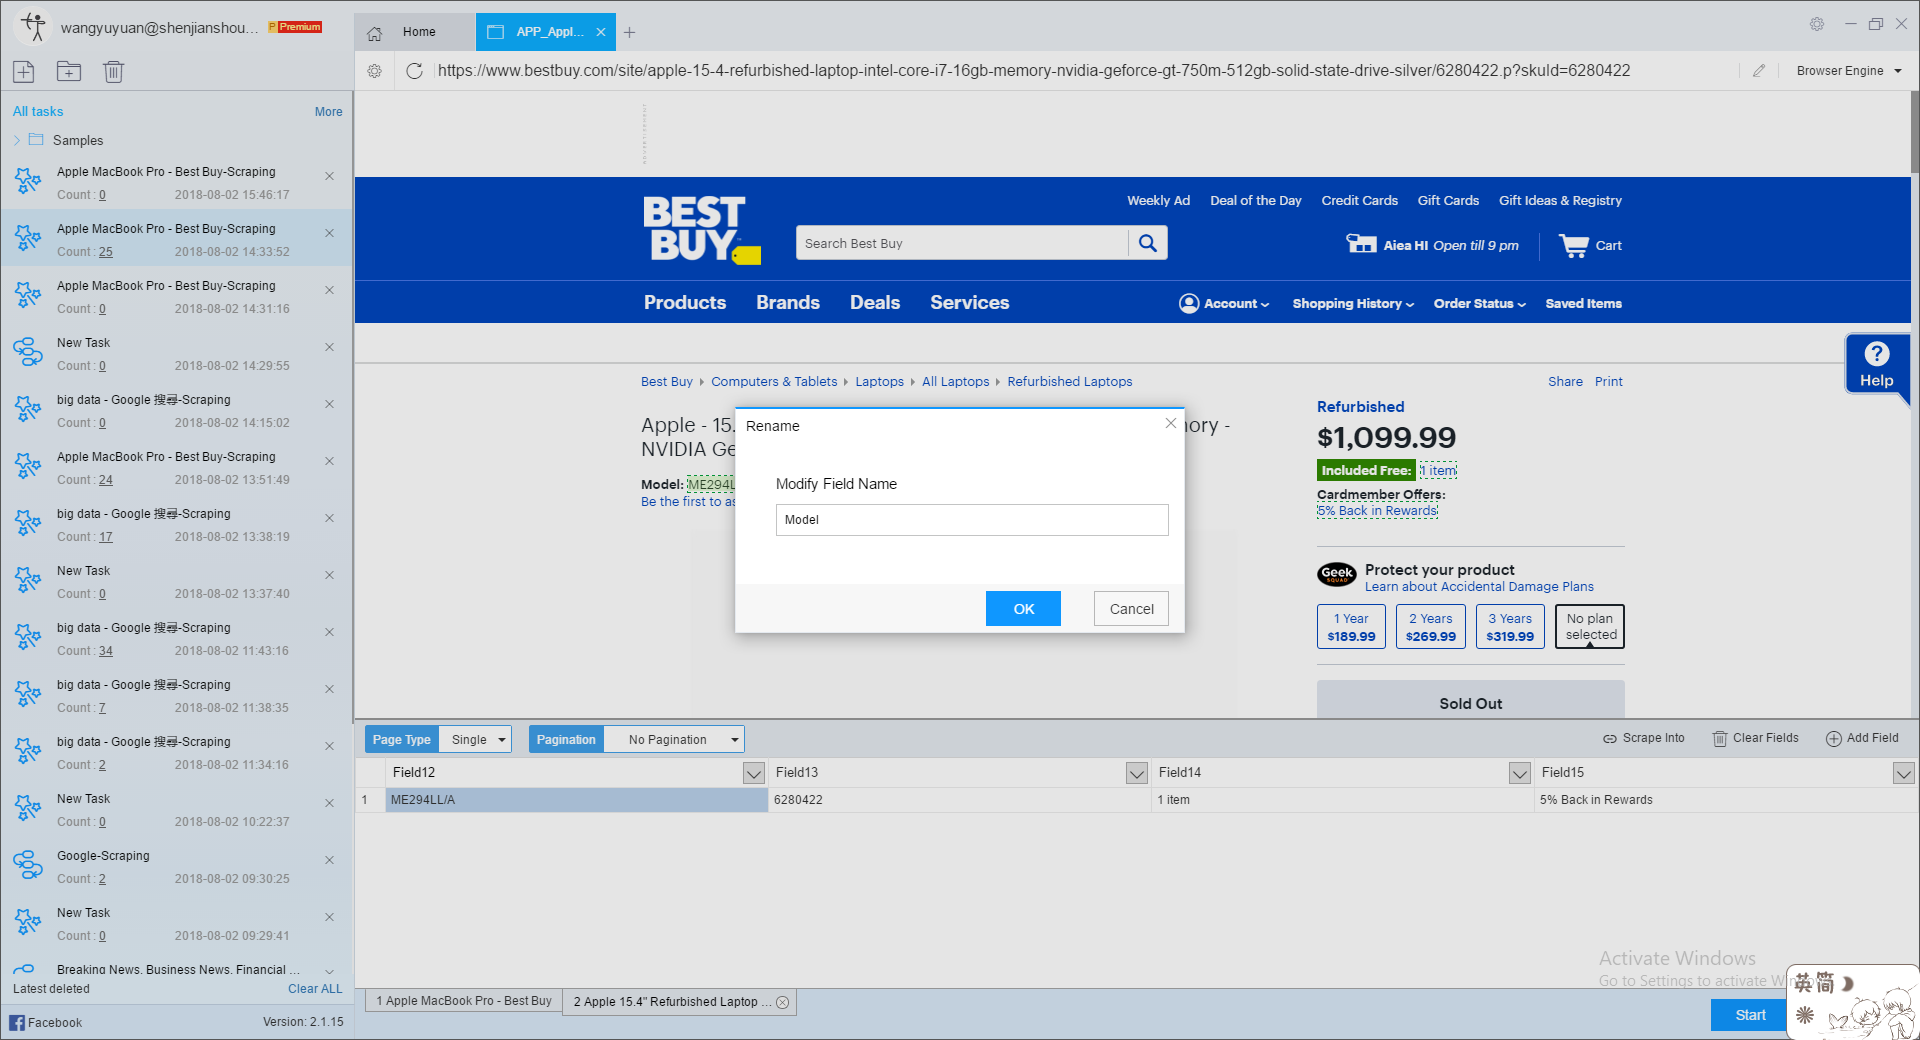Close the APP_Appl tab
The height and width of the screenshot is (1040, 1920).
click(x=601, y=32)
